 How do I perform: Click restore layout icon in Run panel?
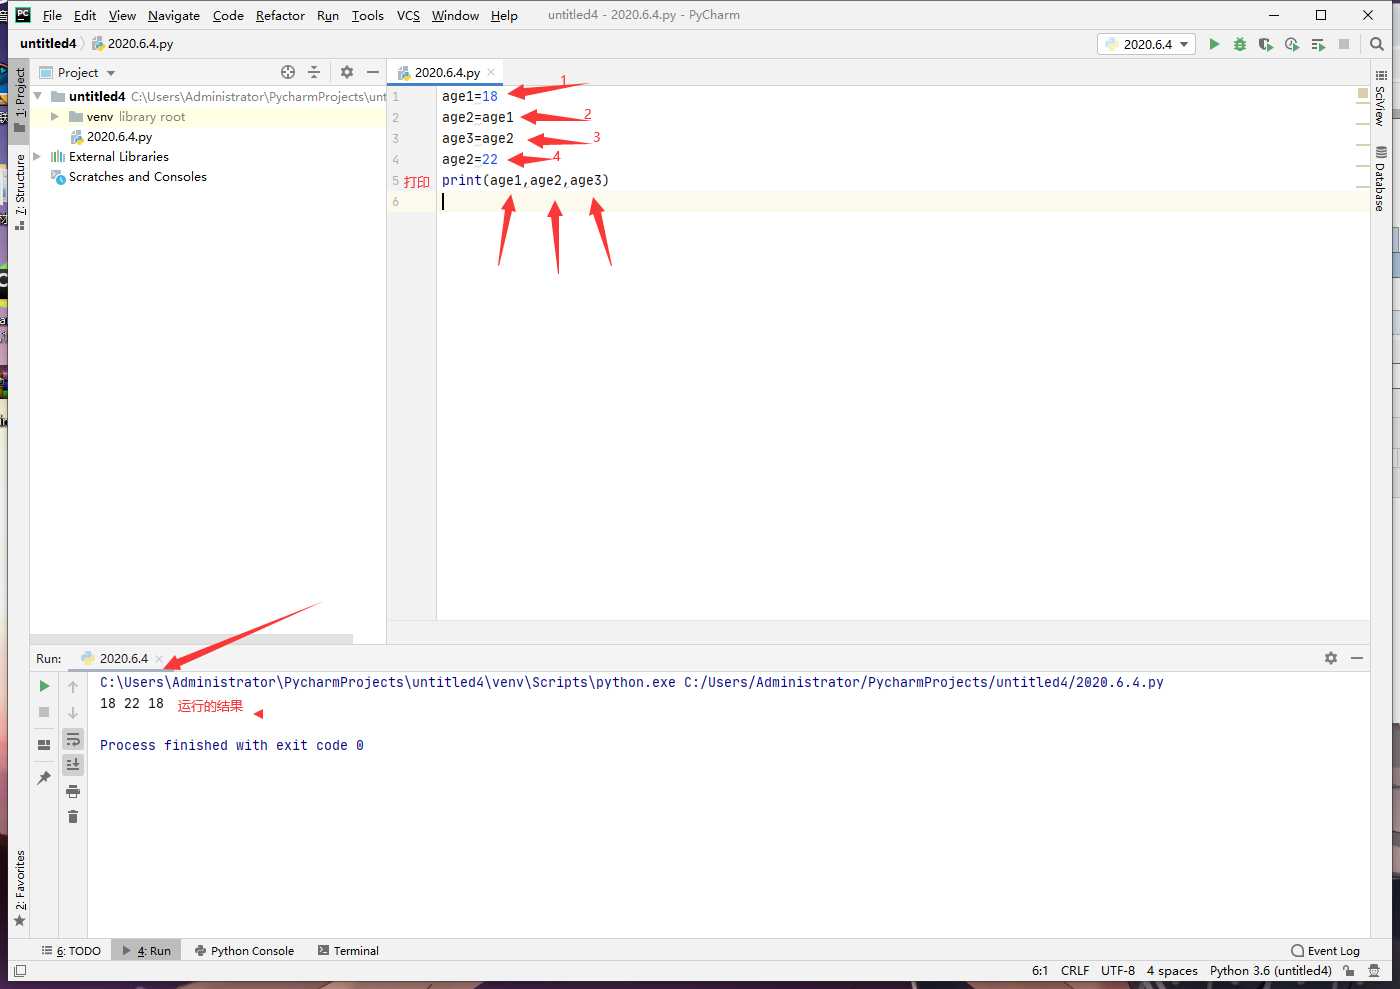pyautogui.click(x=44, y=745)
